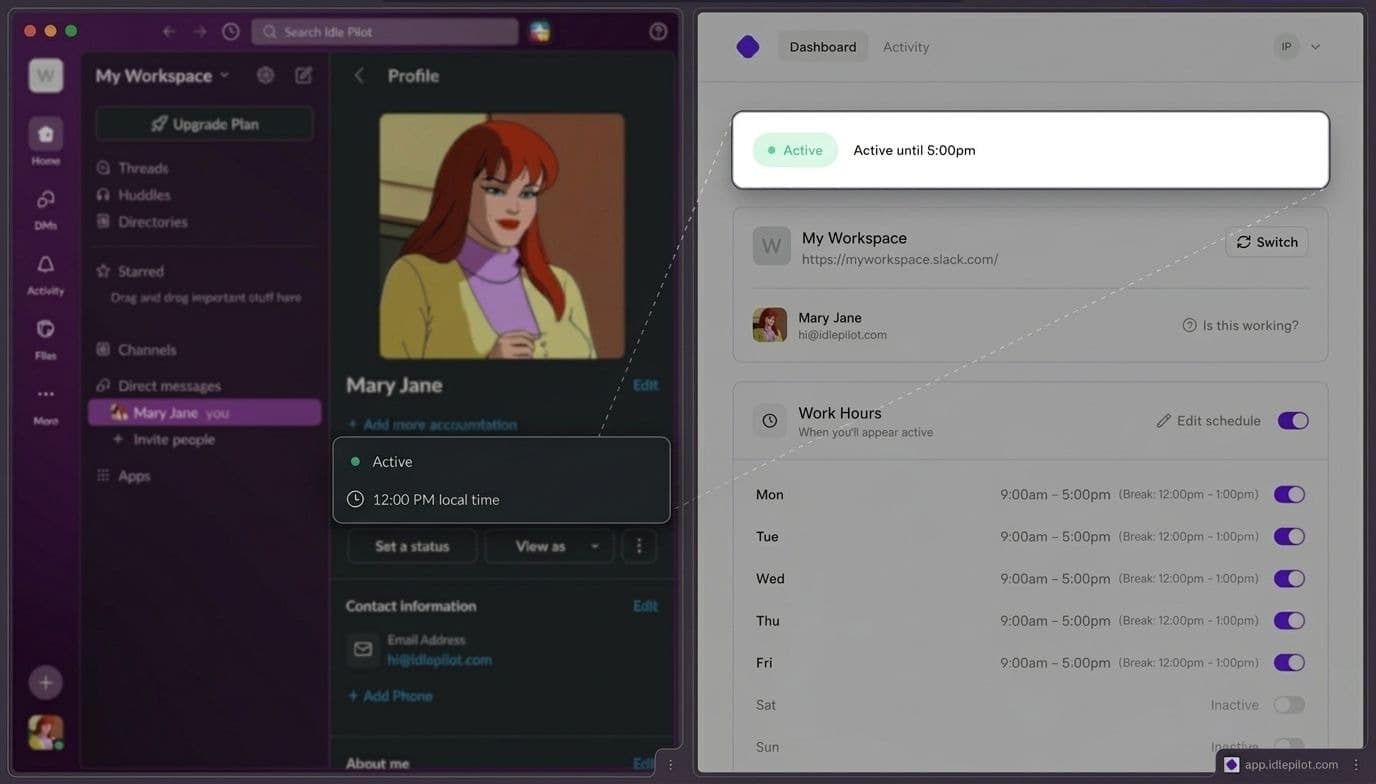Disable the Work Hours master toggle
Viewport: 1376px width, 784px height.
(1293, 420)
